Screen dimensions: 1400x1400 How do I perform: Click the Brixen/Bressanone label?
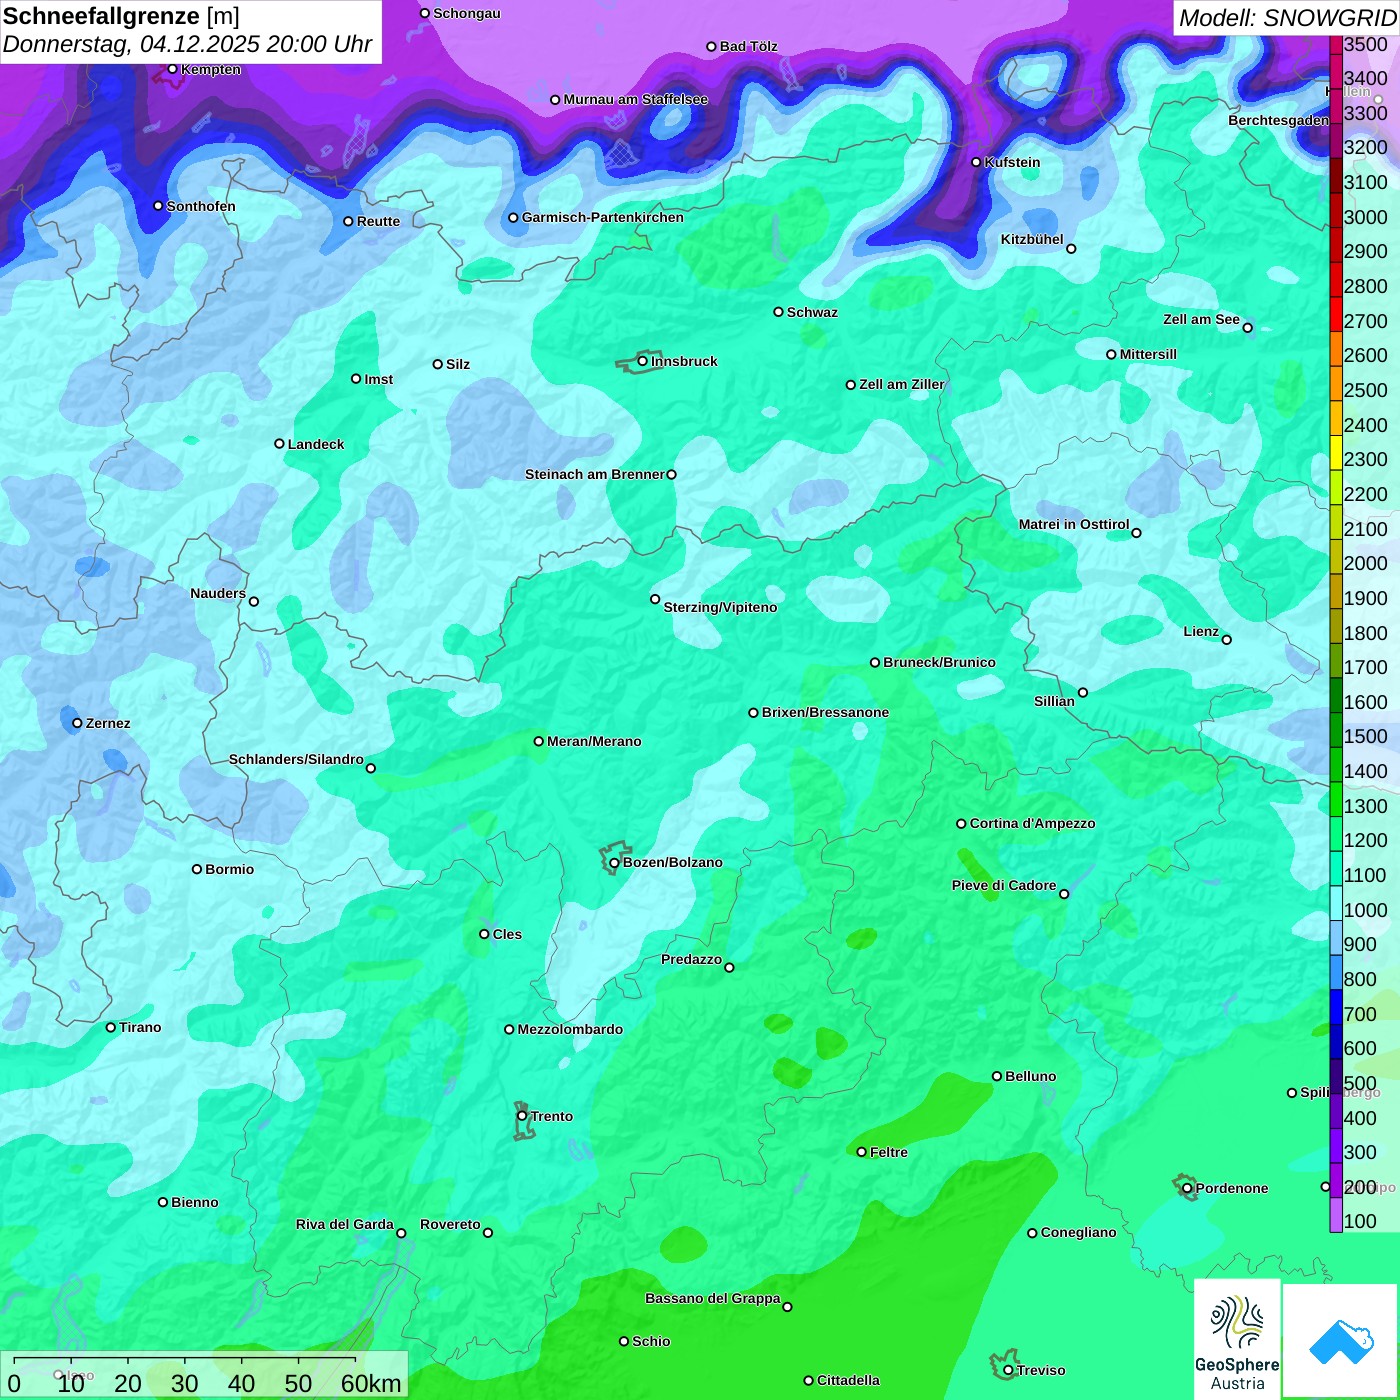(x=825, y=712)
